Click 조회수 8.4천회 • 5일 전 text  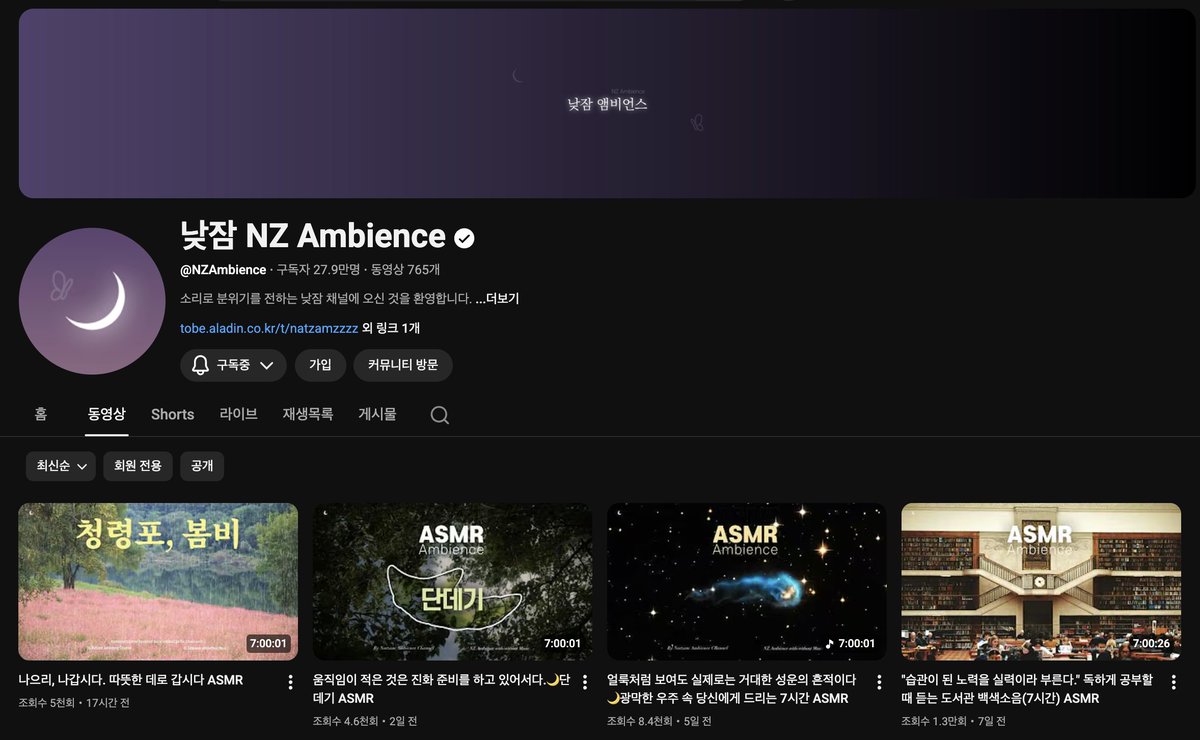(659, 721)
